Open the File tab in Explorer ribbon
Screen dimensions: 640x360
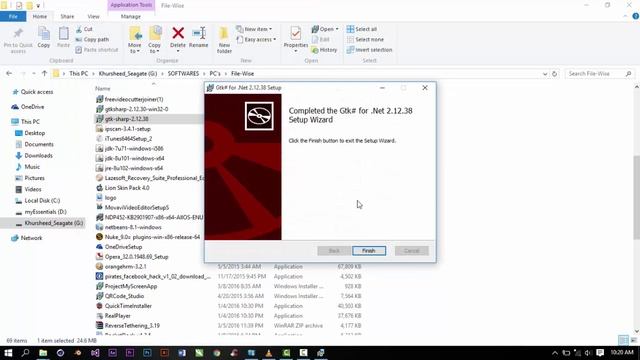[x=13, y=16]
